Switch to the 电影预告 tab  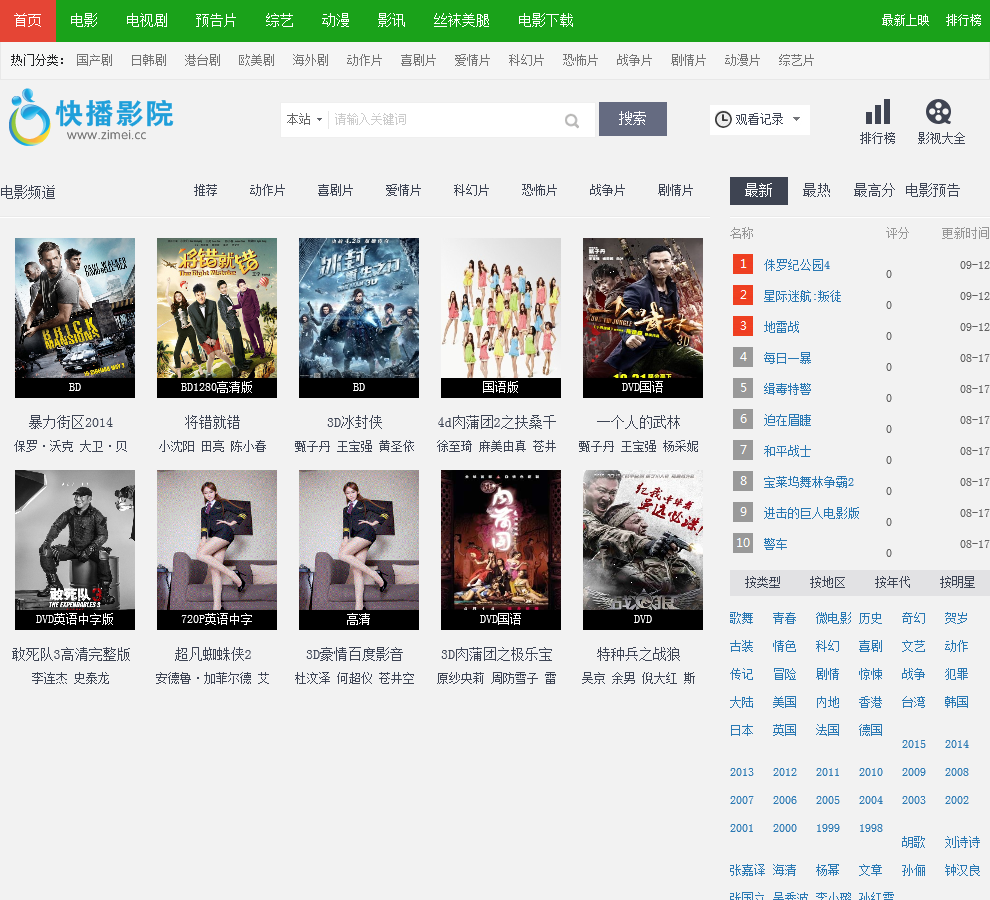point(933,191)
